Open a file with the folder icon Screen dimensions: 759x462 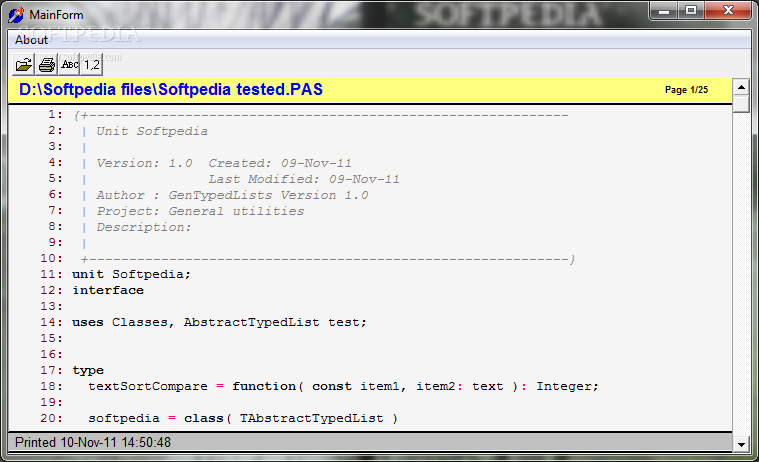click(x=23, y=64)
